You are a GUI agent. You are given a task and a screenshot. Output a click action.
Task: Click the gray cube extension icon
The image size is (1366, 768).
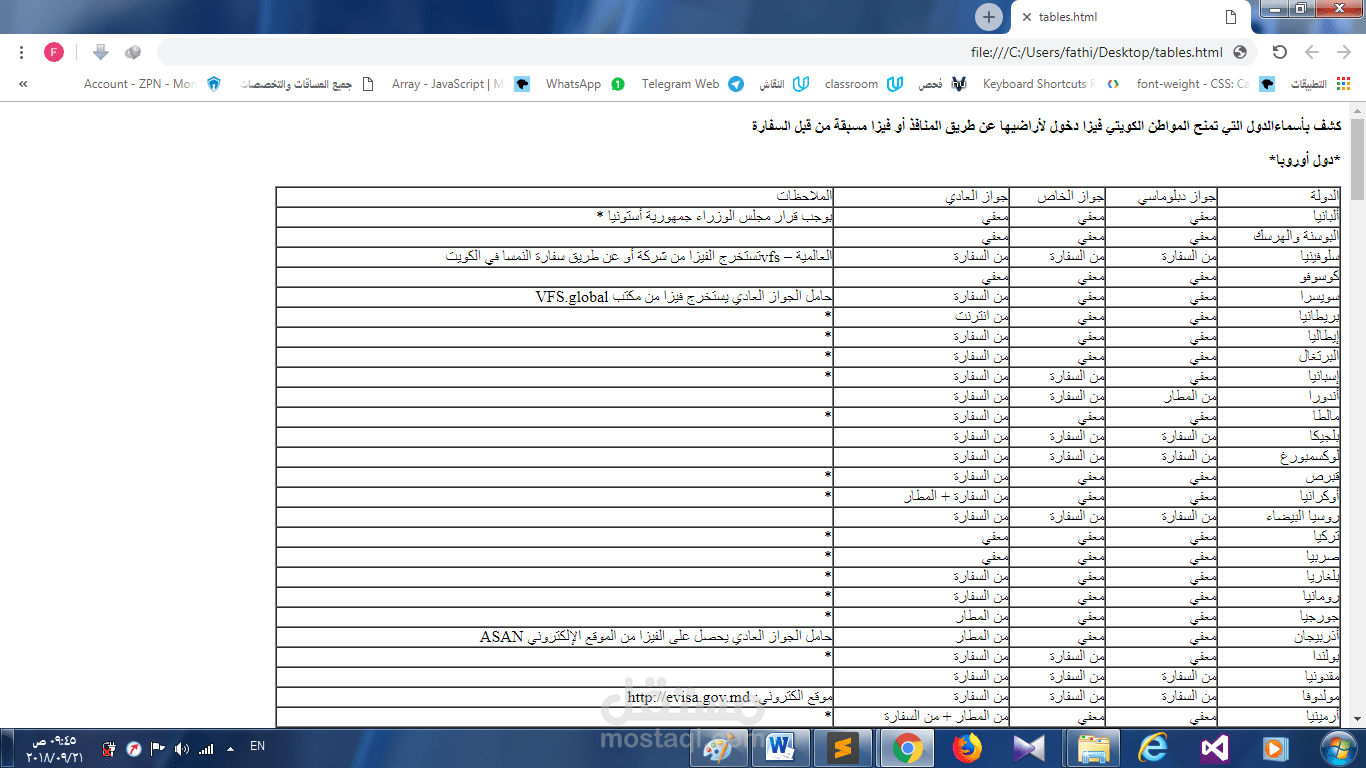(133, 52)
